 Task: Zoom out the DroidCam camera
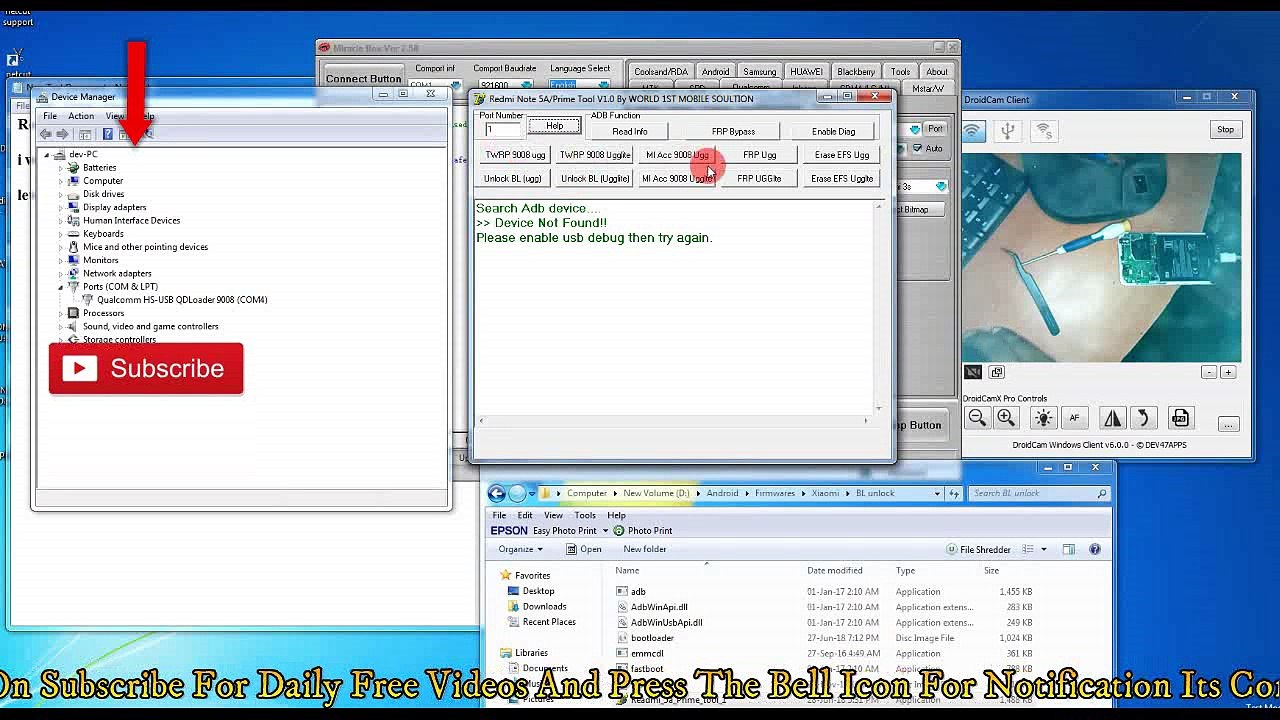[x=977, y=419]
